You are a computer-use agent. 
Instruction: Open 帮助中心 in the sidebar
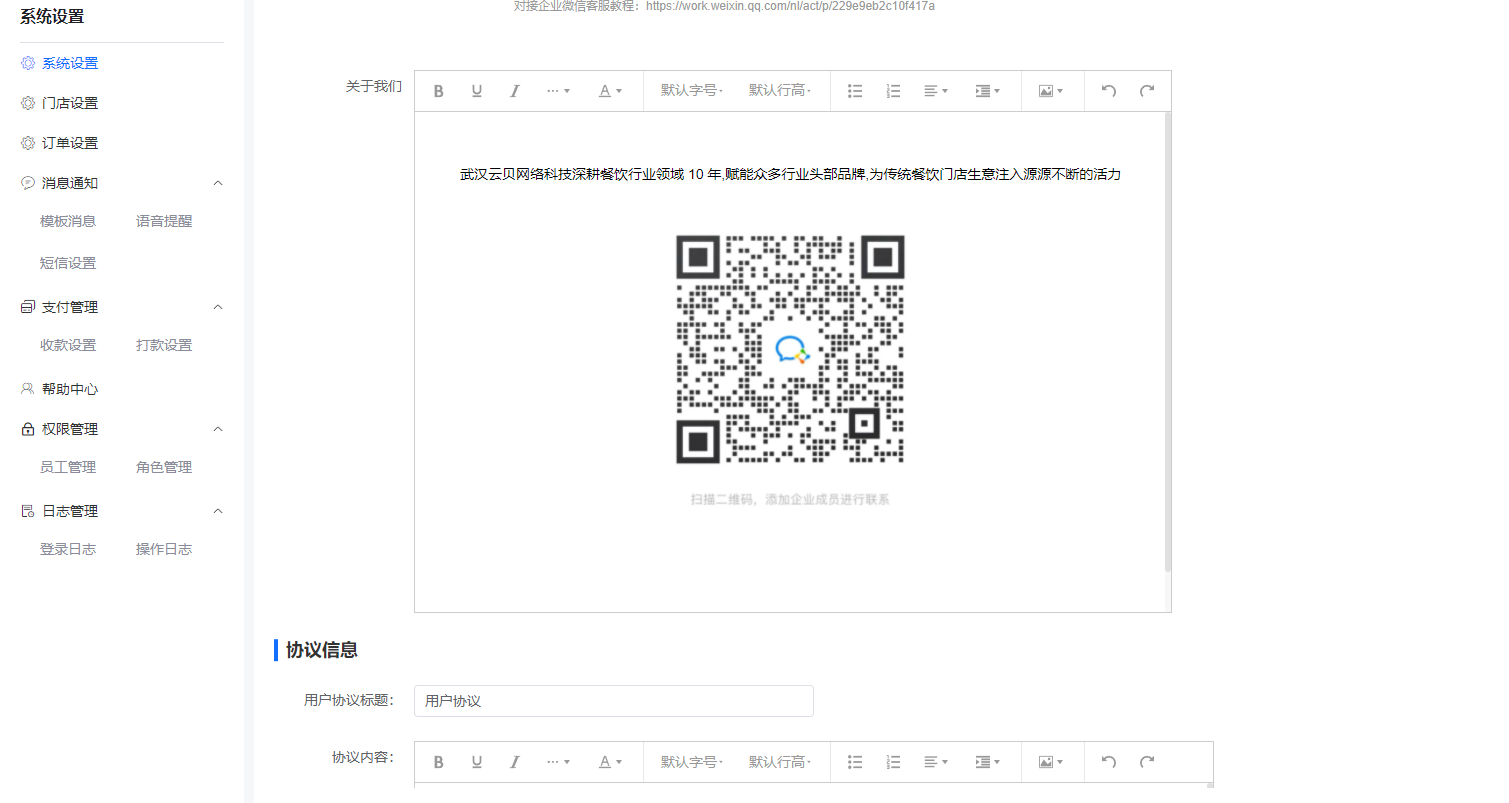(70, 389)
